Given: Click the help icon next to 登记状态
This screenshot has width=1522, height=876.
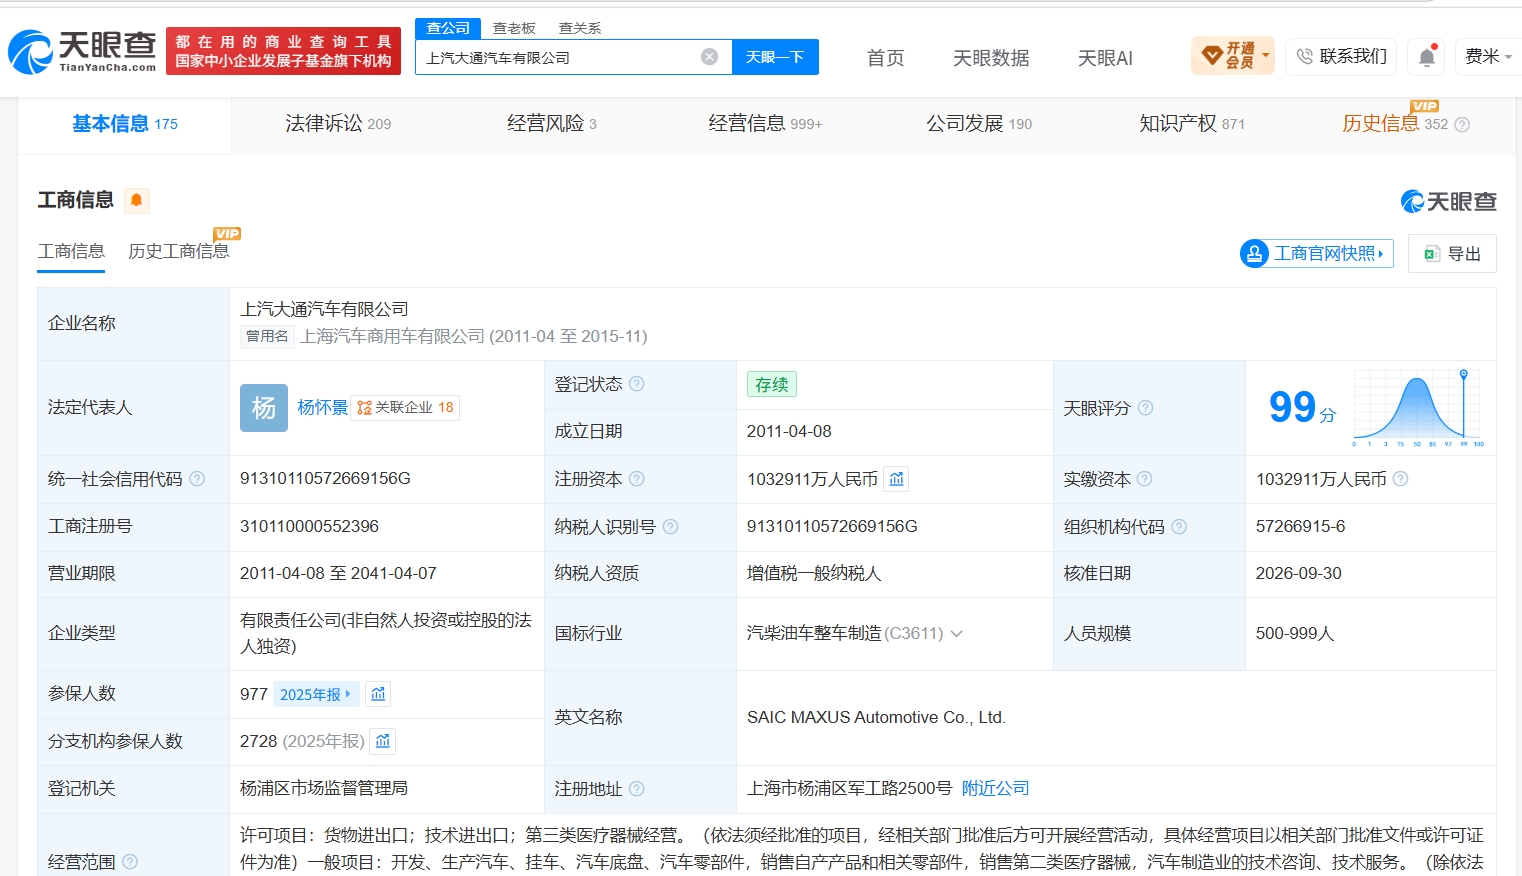Looking at the screenshot, I should tap(637, 384).
